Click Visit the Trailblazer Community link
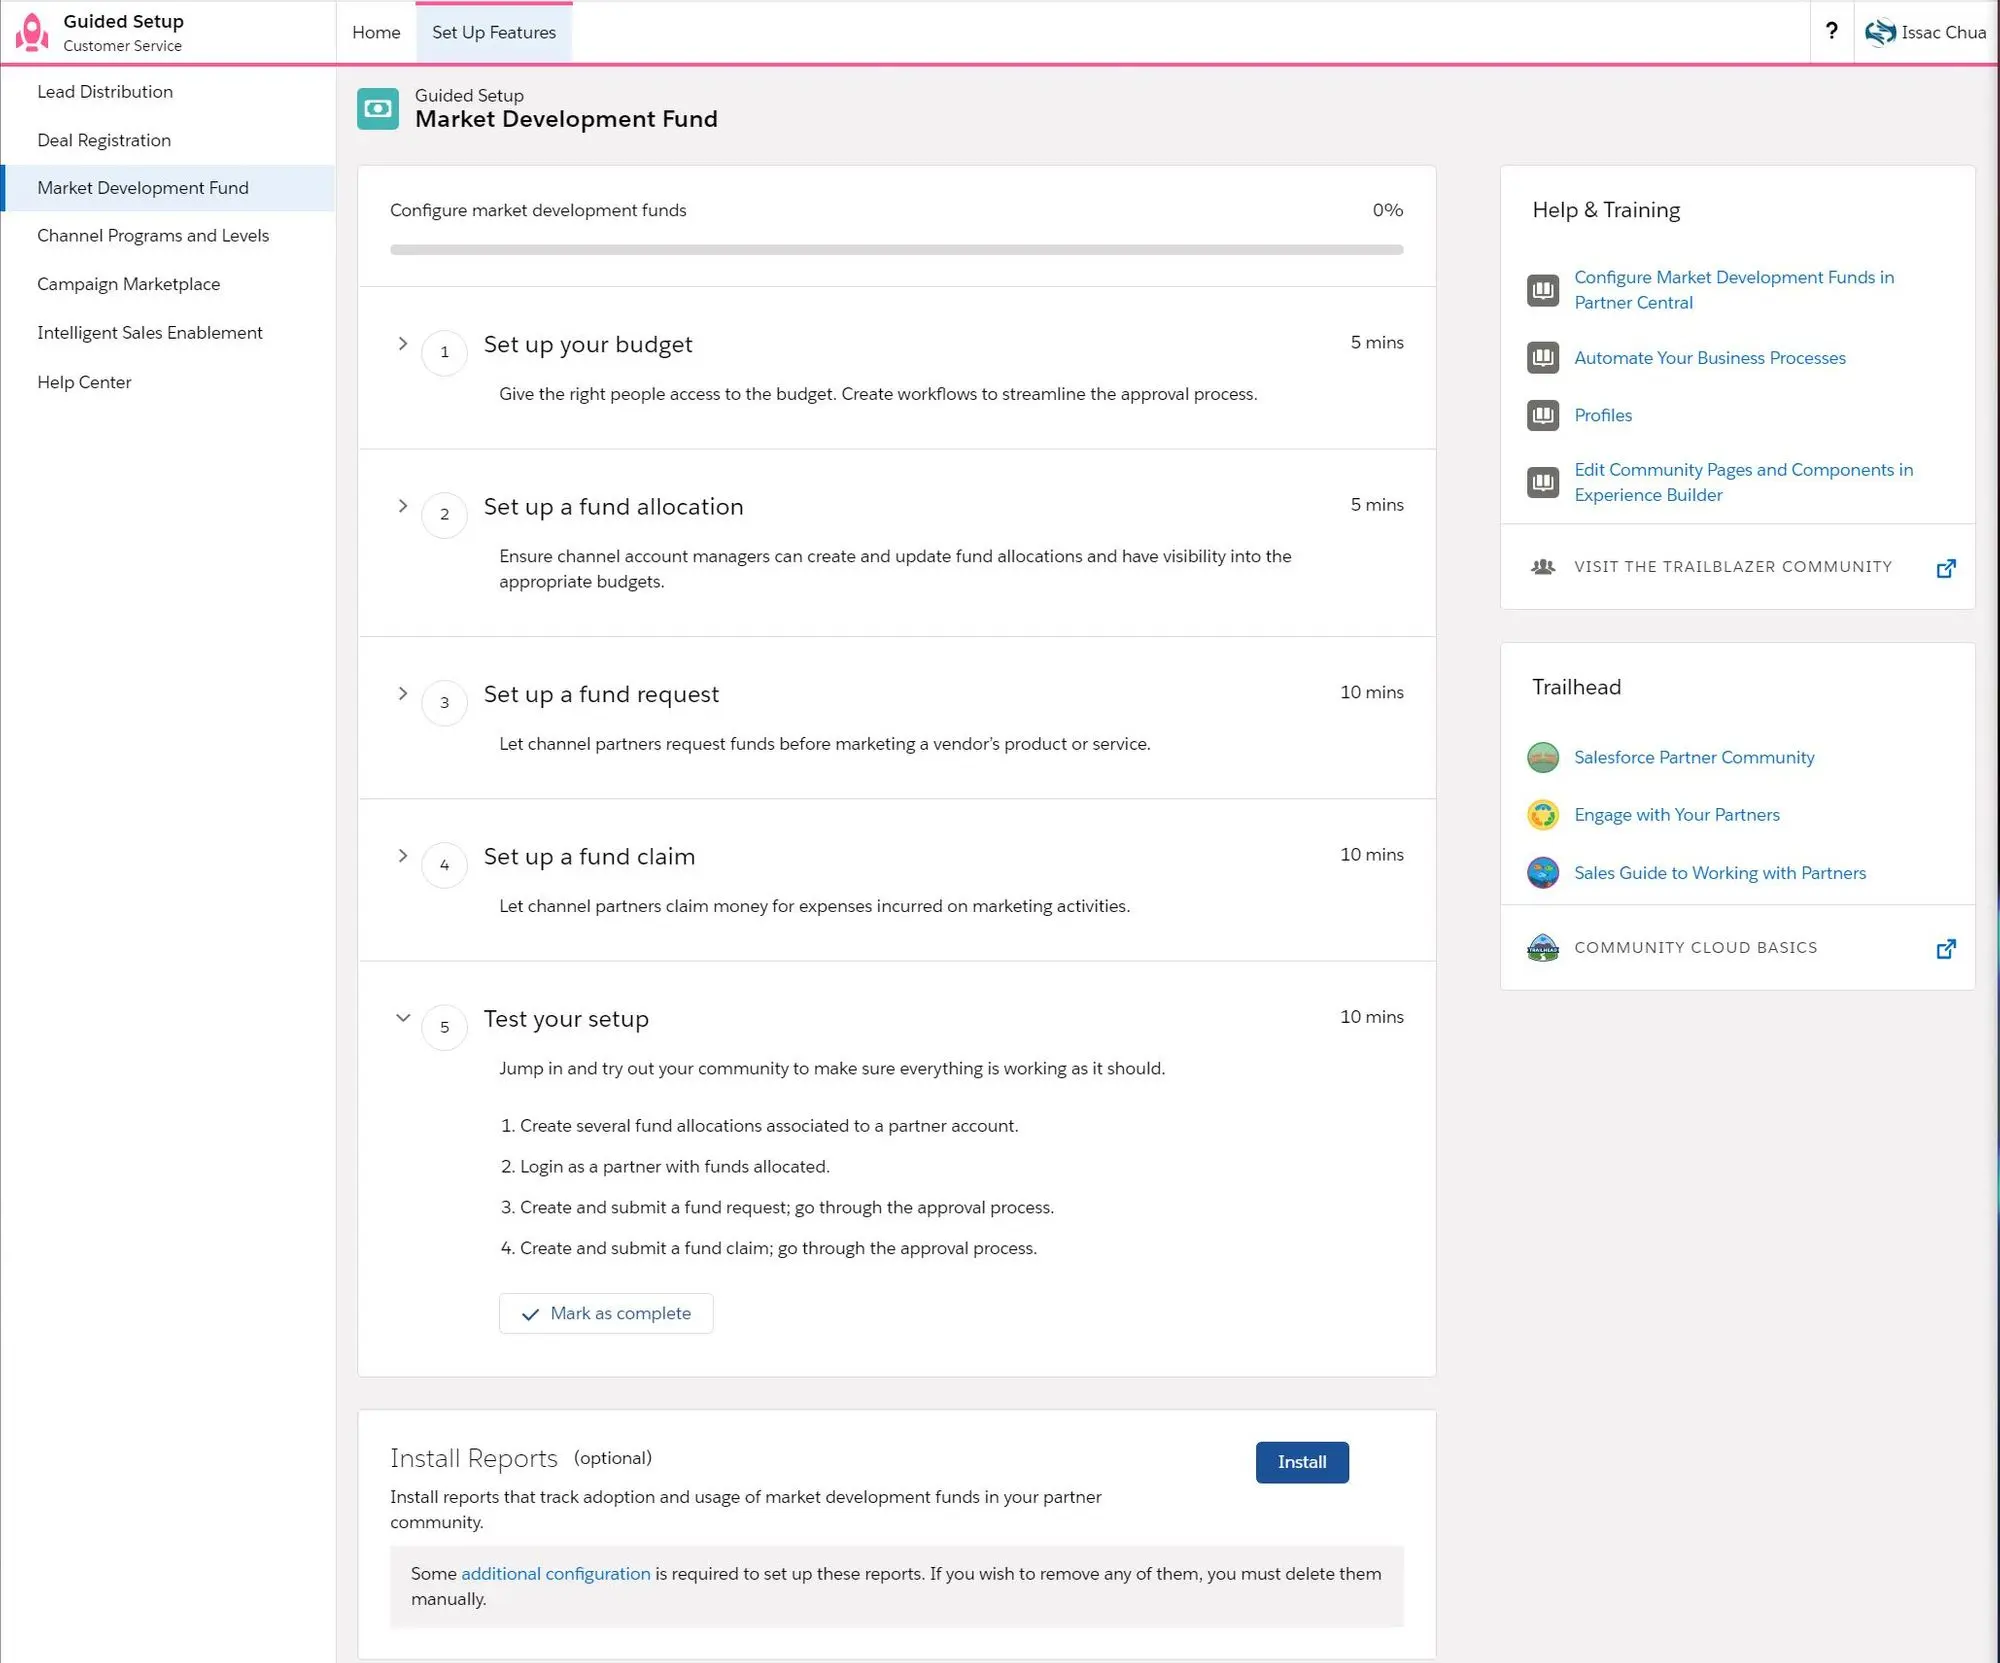This screenshot has height=1663, width=2000. 1732,566
